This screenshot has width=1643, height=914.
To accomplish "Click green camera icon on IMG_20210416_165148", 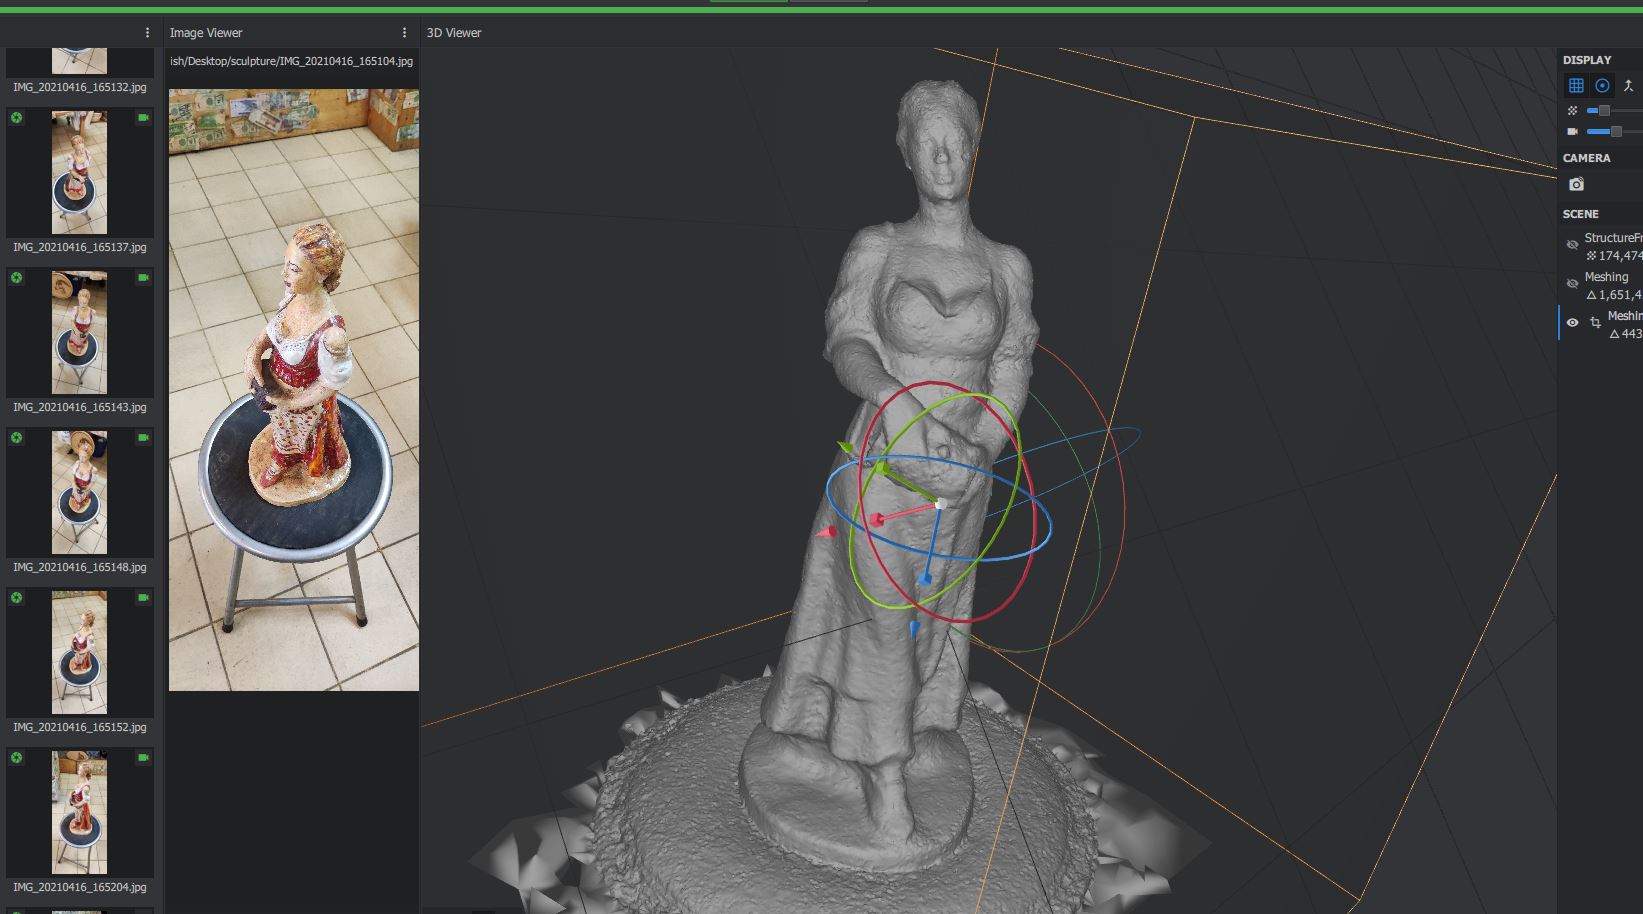I will pos(143,438).
